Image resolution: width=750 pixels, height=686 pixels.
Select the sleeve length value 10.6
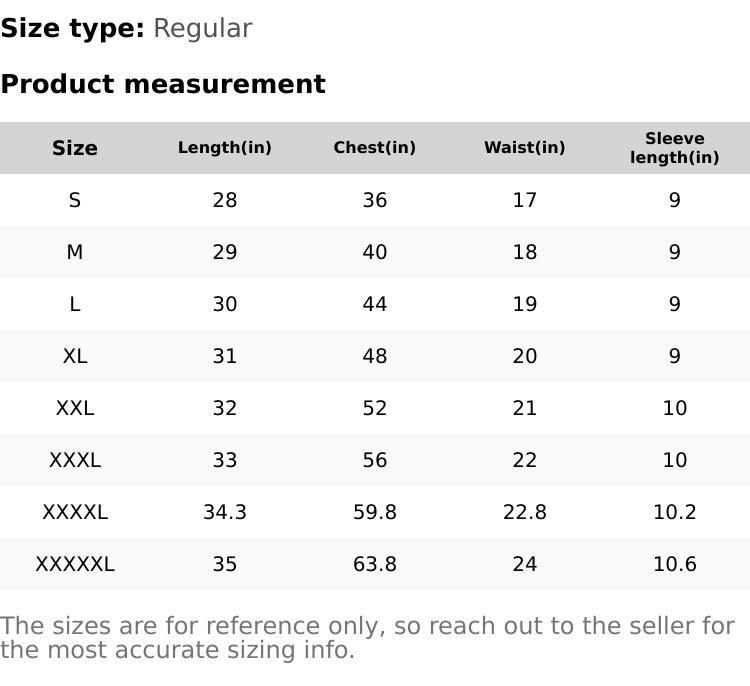(675, 564)
